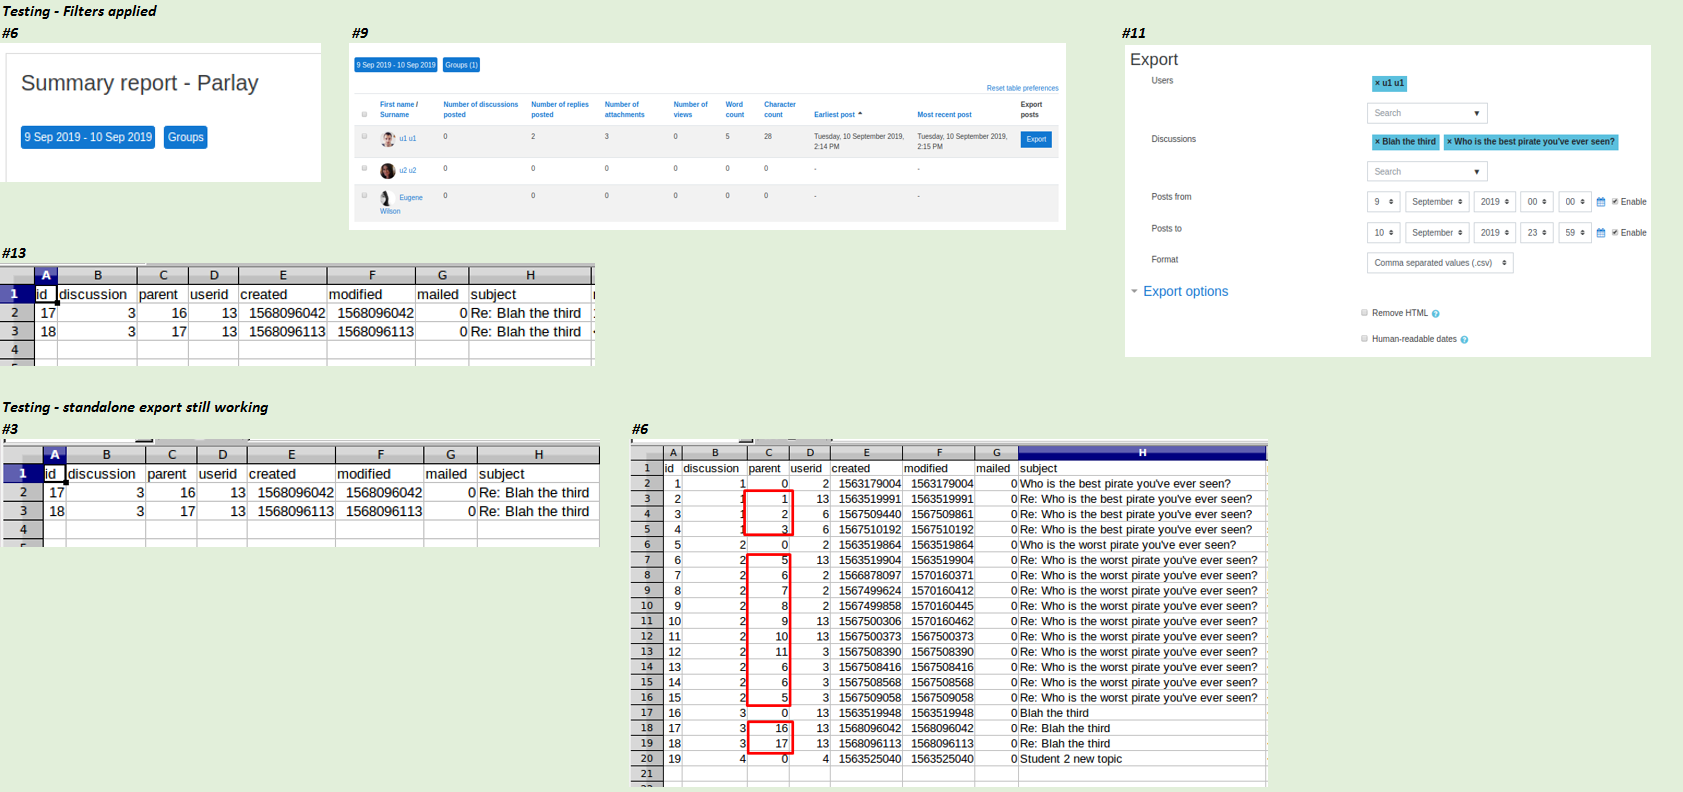The width and height of the screenshot is (1683, 792).
Task: Open Posts to day dropdown showing 10
Action: pos(1384,233)
